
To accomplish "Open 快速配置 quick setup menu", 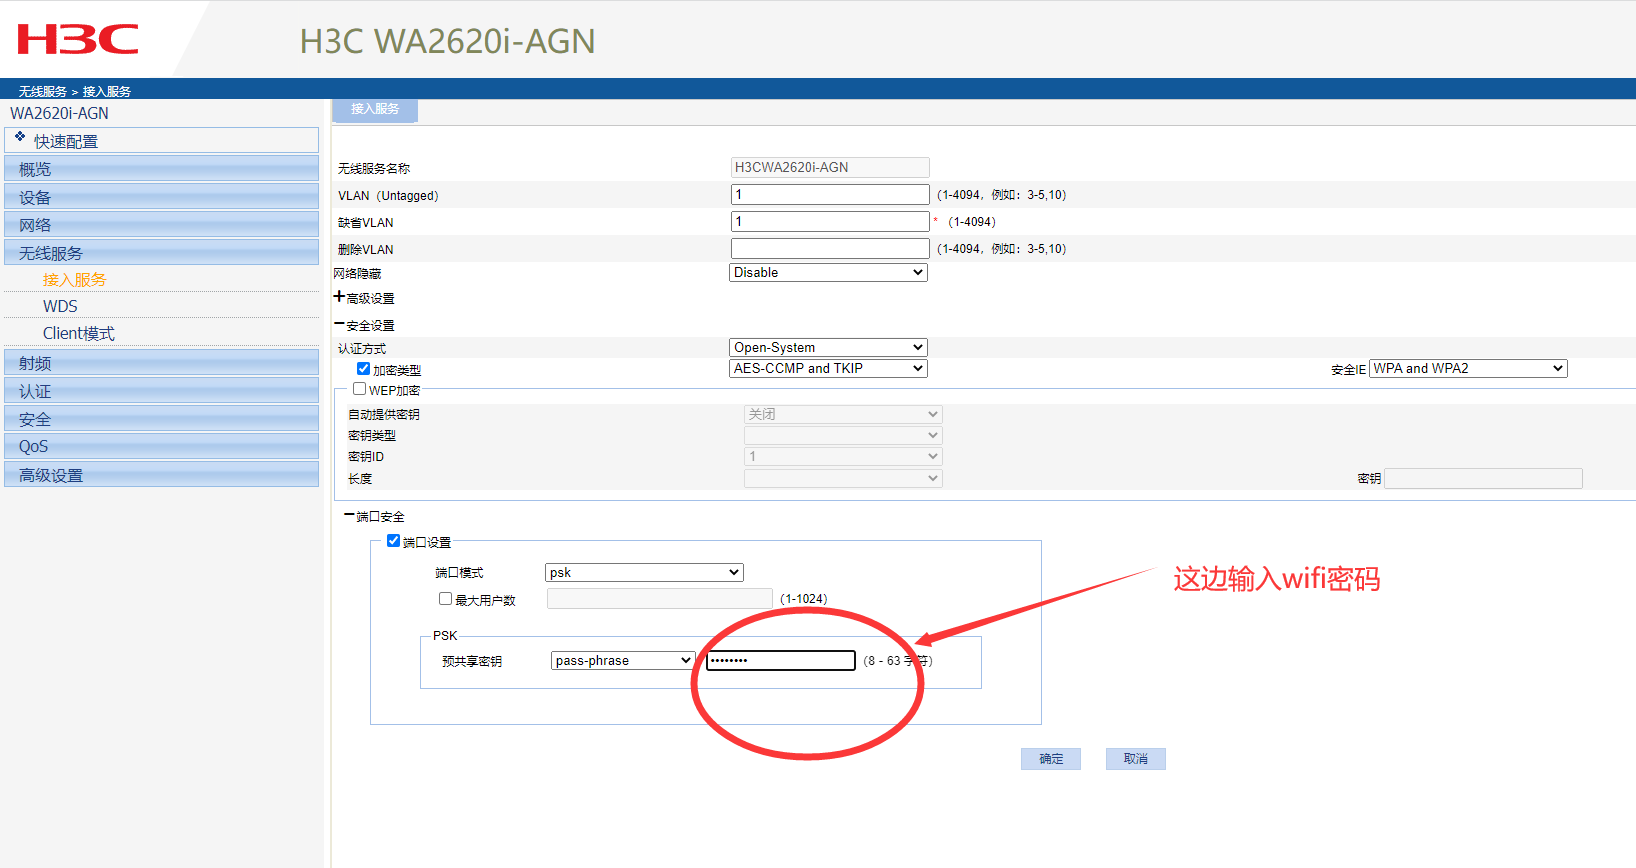I will point(162,140).
